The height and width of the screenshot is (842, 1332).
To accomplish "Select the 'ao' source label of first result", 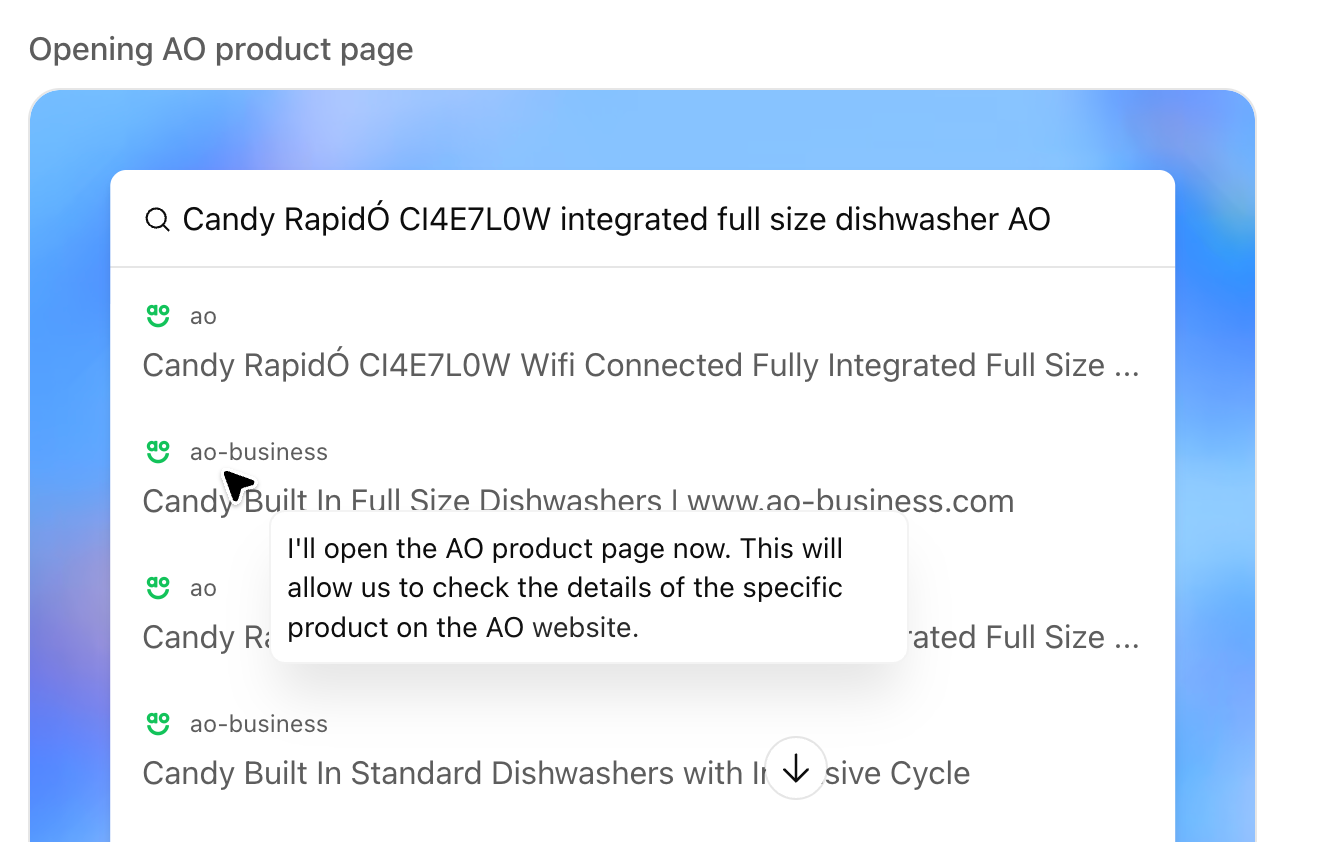I will [x=203, y=317].
